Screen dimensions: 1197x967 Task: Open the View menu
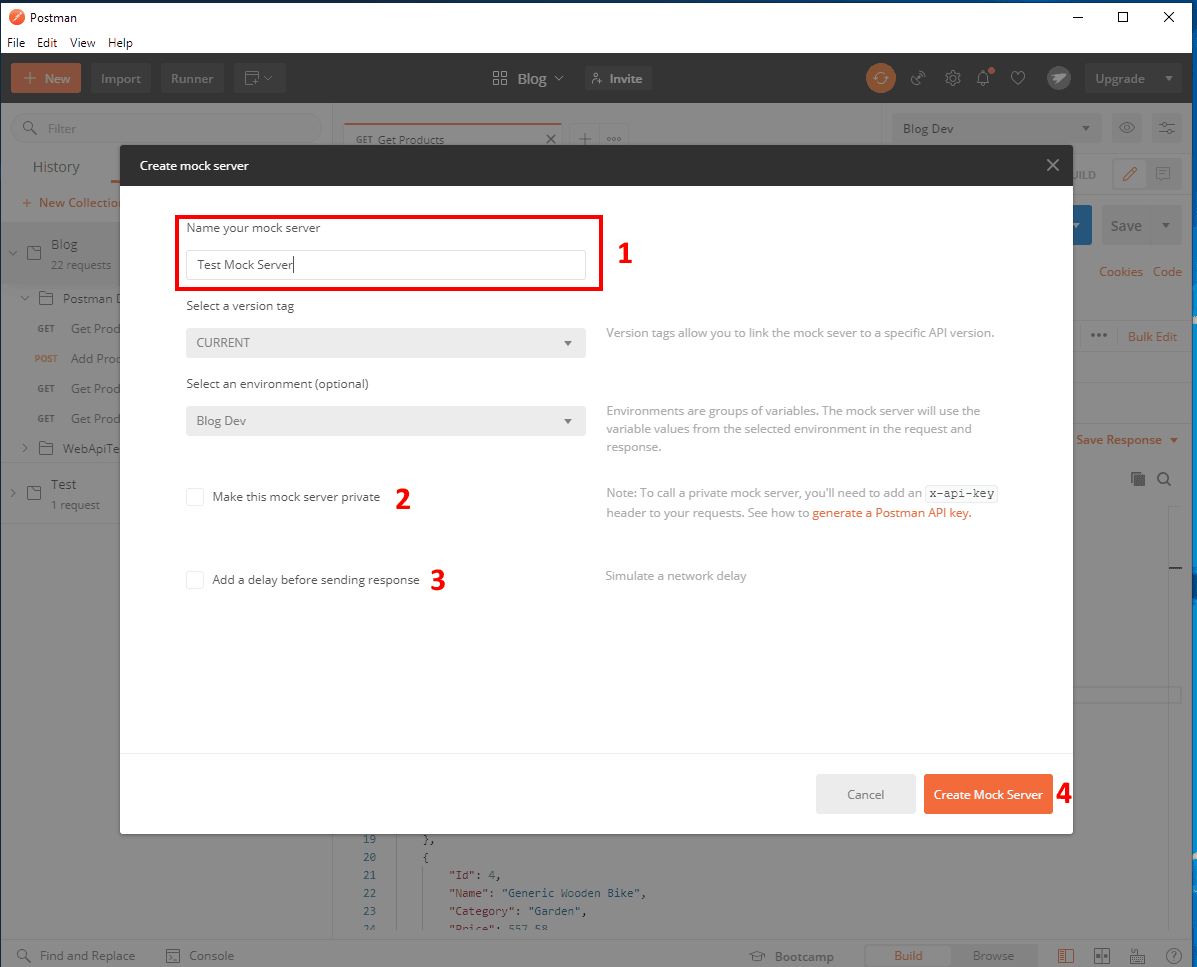(x=82, y=43)
